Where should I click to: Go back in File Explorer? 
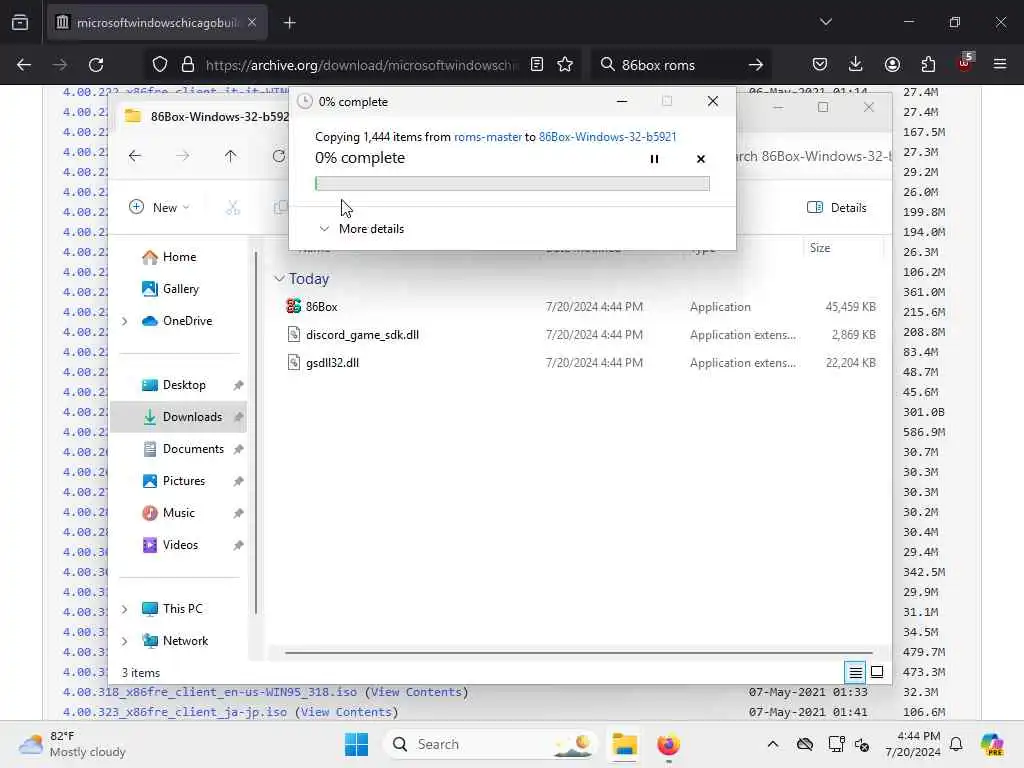(x=135, y=156)
